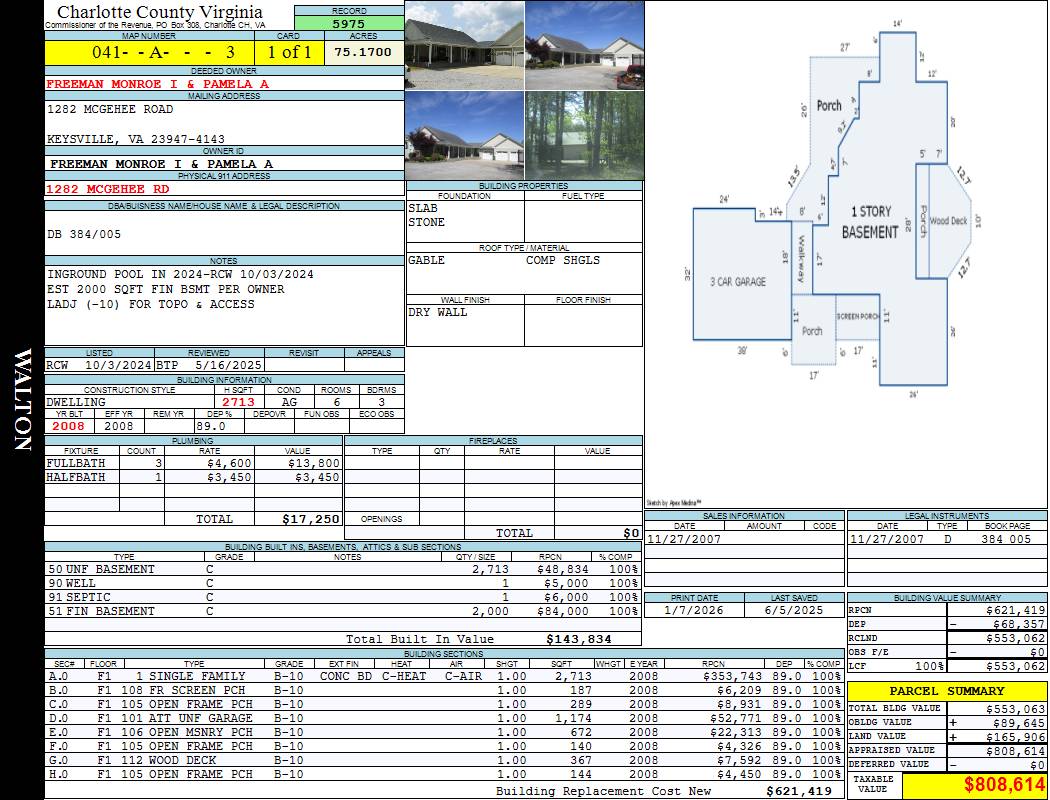Click the Wood Deck section in sketch
This screenshot has width=1050, height=800.
pos(948,221)
